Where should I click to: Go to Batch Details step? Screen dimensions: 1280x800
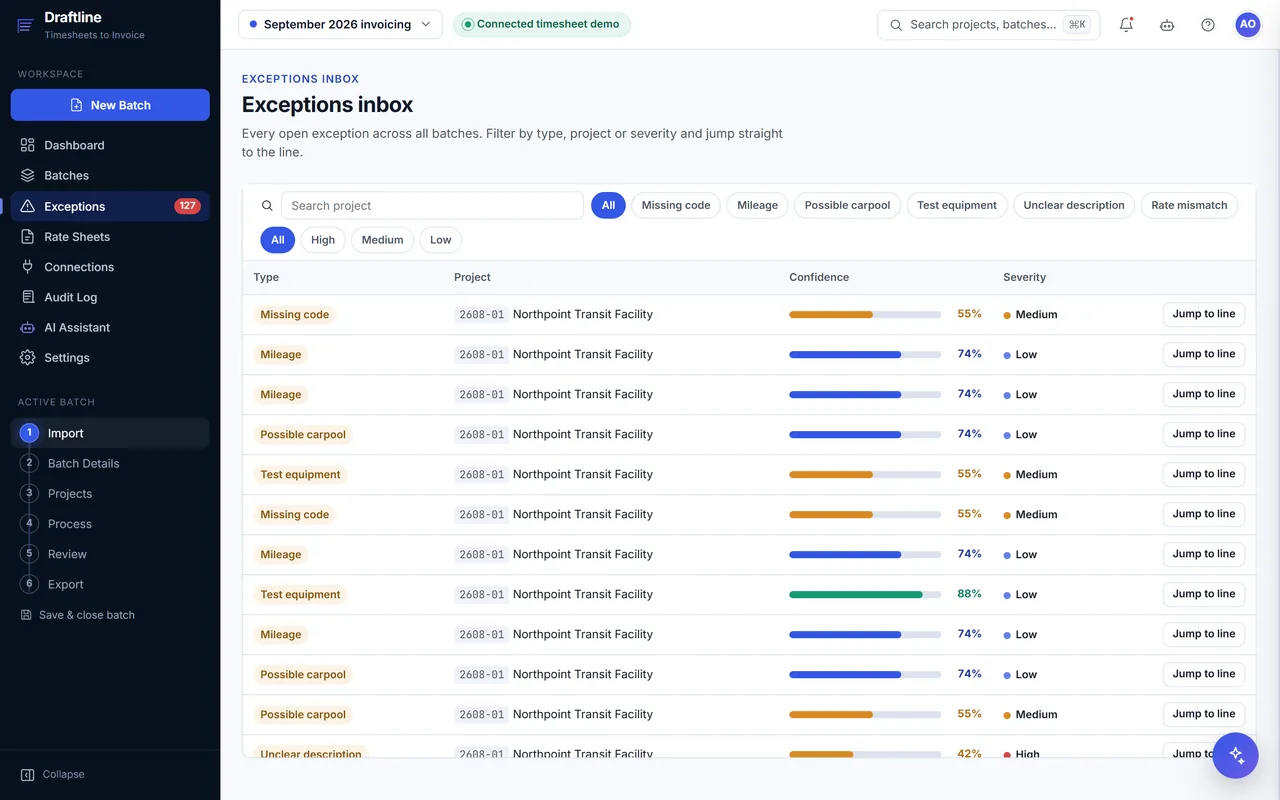click(110, 463)
